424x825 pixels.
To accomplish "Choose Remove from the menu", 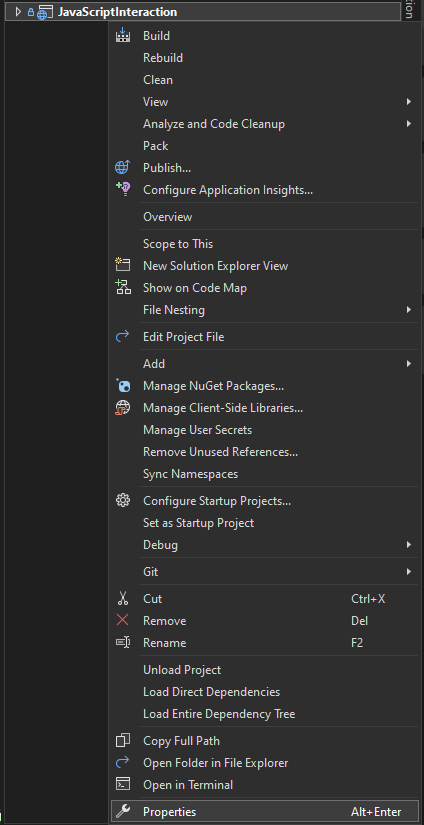I will (265, 621).
